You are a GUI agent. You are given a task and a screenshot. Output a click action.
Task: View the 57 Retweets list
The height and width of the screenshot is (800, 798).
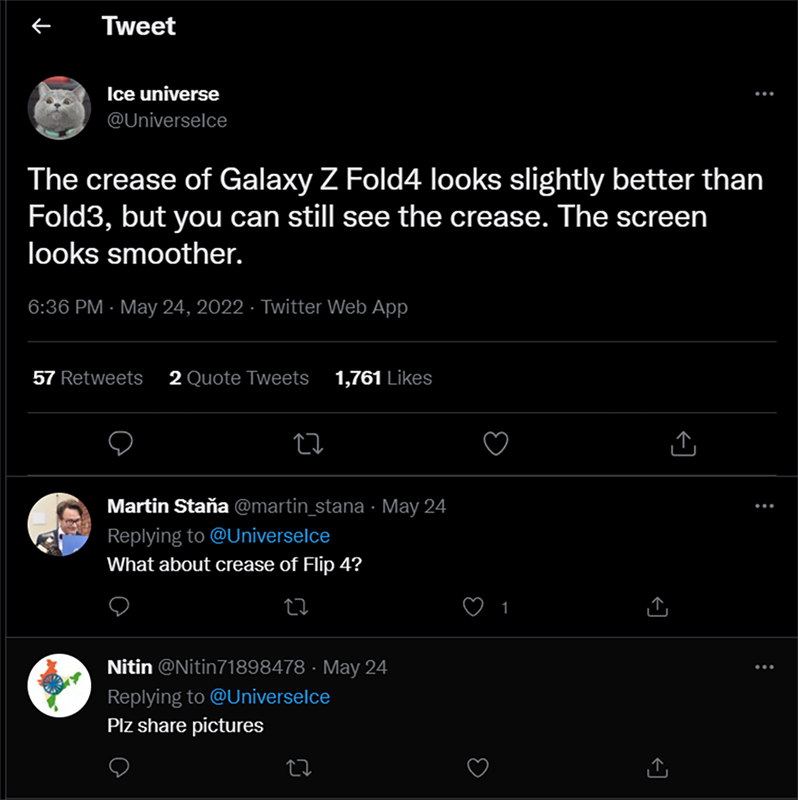click(x=86, y=378)
